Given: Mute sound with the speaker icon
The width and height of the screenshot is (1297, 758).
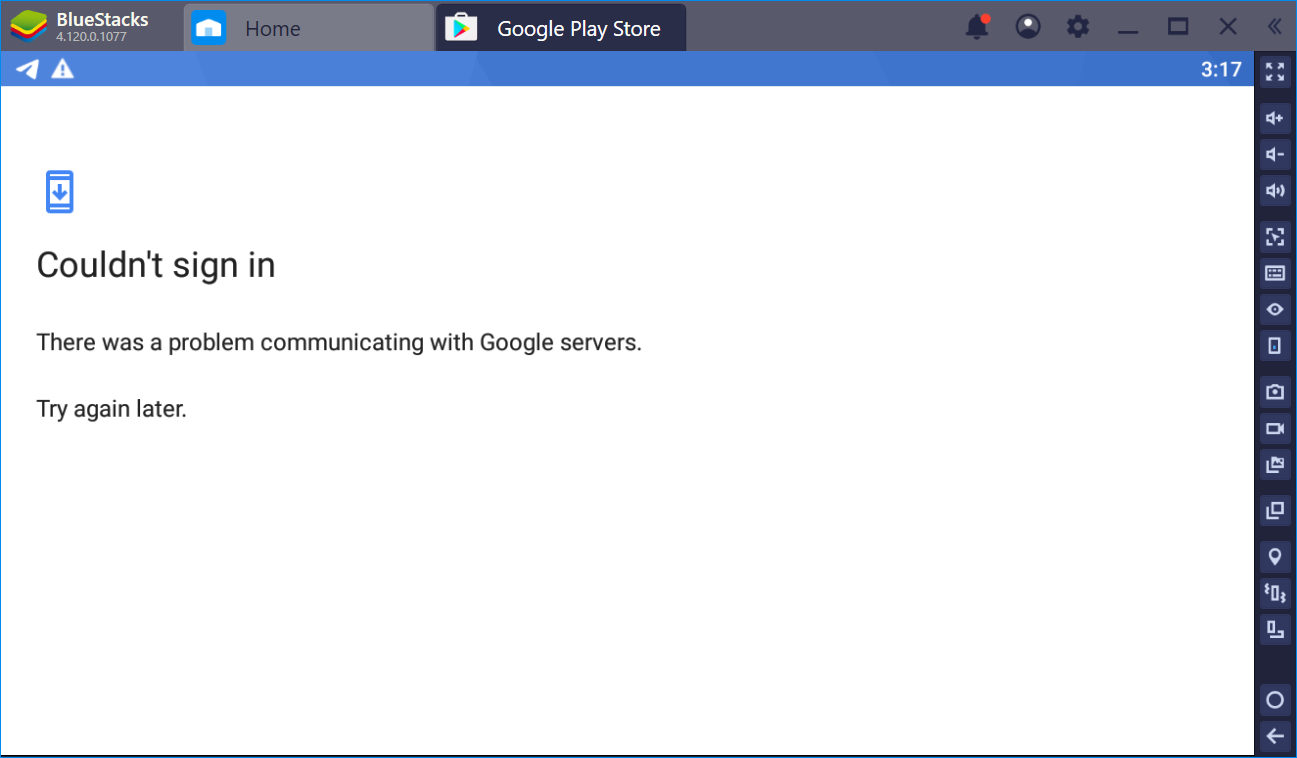Looking at the screenshot, I should tap(1275, 190).
